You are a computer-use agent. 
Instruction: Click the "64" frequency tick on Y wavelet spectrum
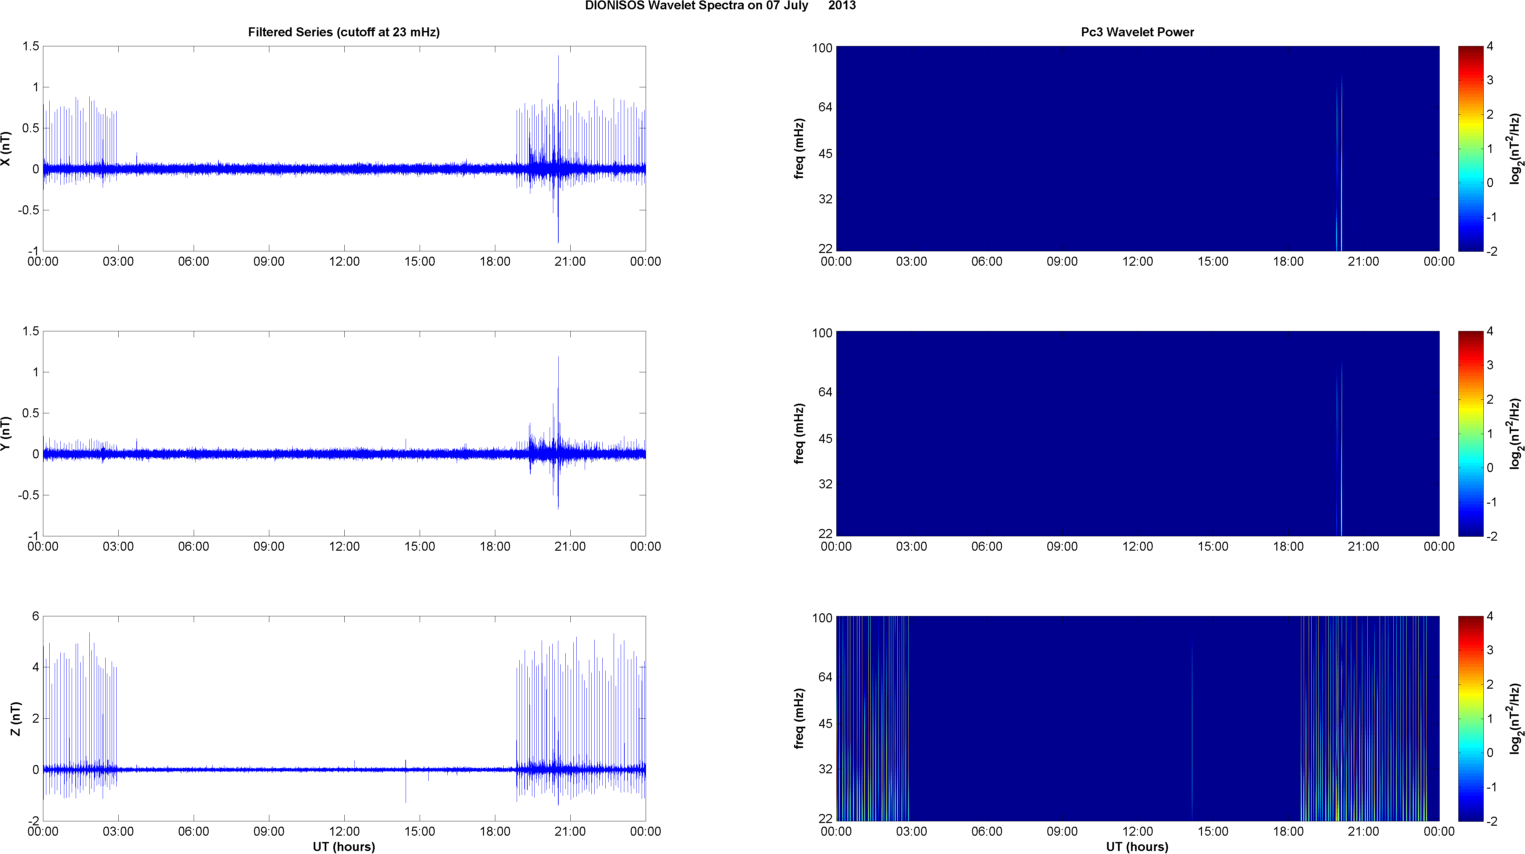pos(825,392)
